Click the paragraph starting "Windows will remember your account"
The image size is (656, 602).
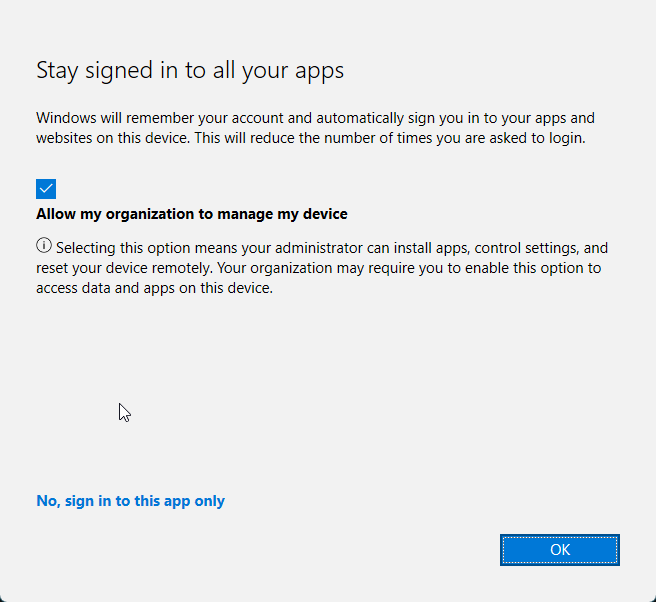point(315,128)
